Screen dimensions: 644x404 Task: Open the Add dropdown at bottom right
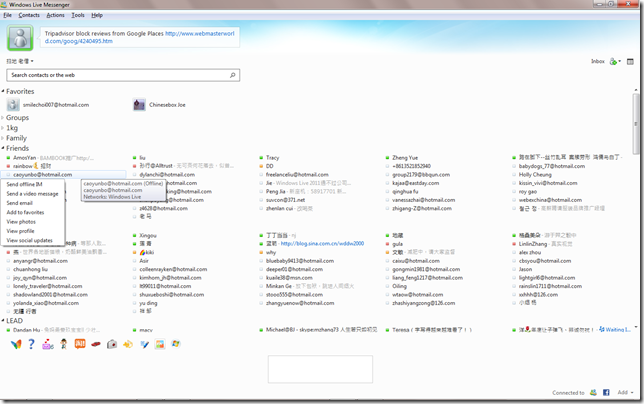(x=625, y=393)
